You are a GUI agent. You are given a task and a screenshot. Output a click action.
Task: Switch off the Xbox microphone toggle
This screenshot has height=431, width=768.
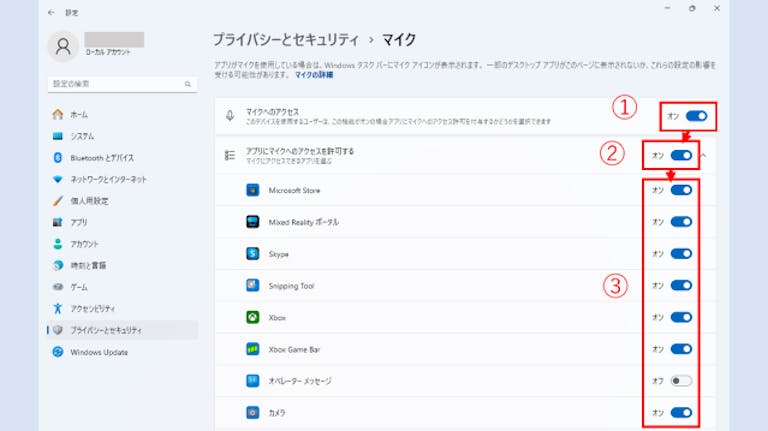coord(681,317)
